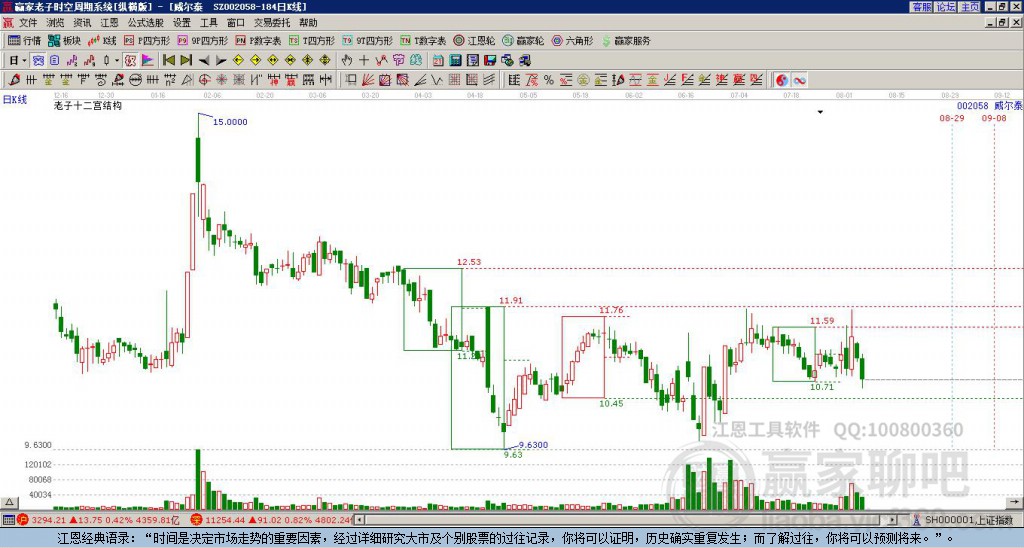The image size is (1024, 548).
Task: Toggle the 权 ex-rights adjustment button
Action: pos(130,61)
